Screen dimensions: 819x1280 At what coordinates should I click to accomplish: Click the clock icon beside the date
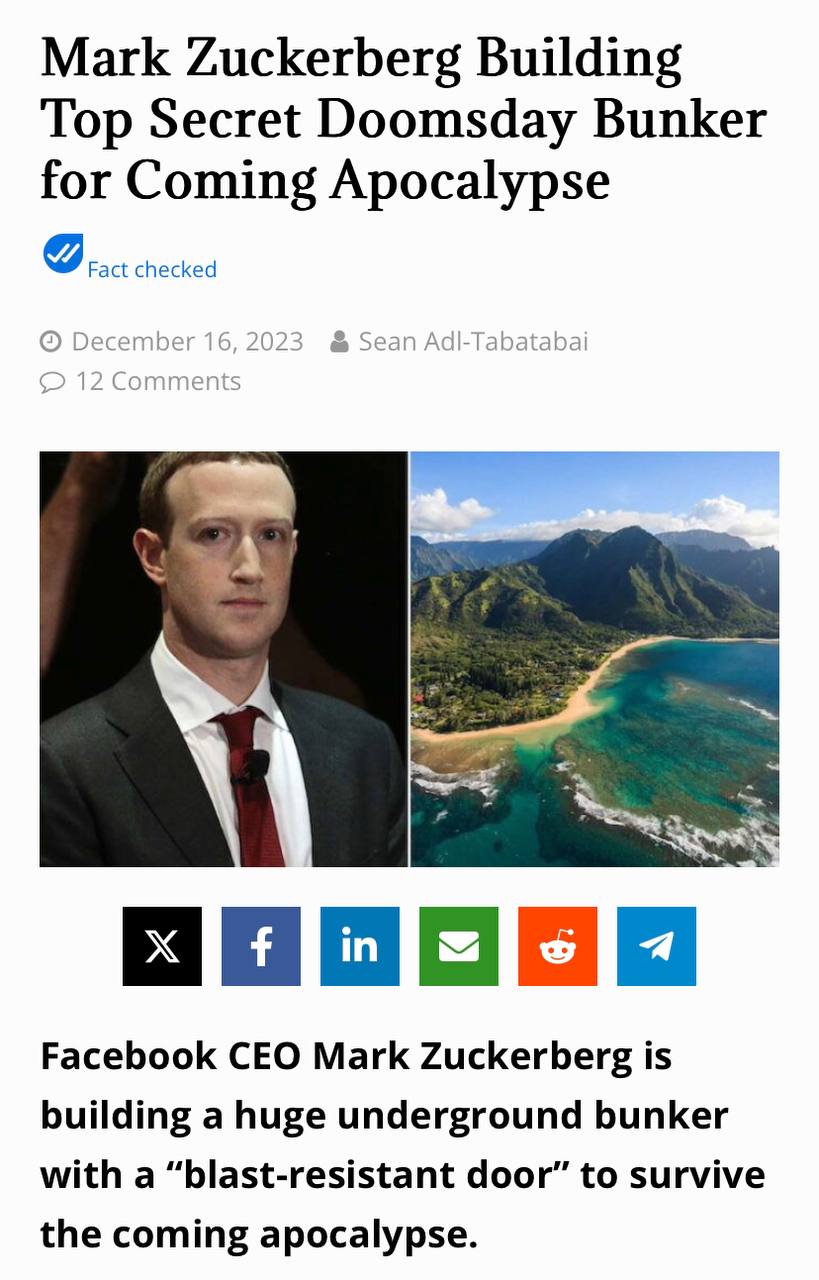tap(51, 342)
